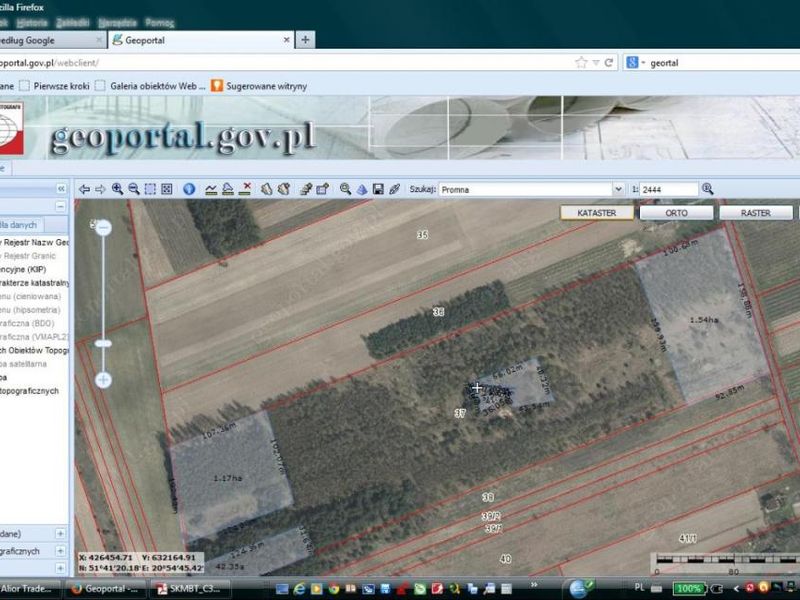Show hidden taskbar quick launch items

(x=534, y=585)
